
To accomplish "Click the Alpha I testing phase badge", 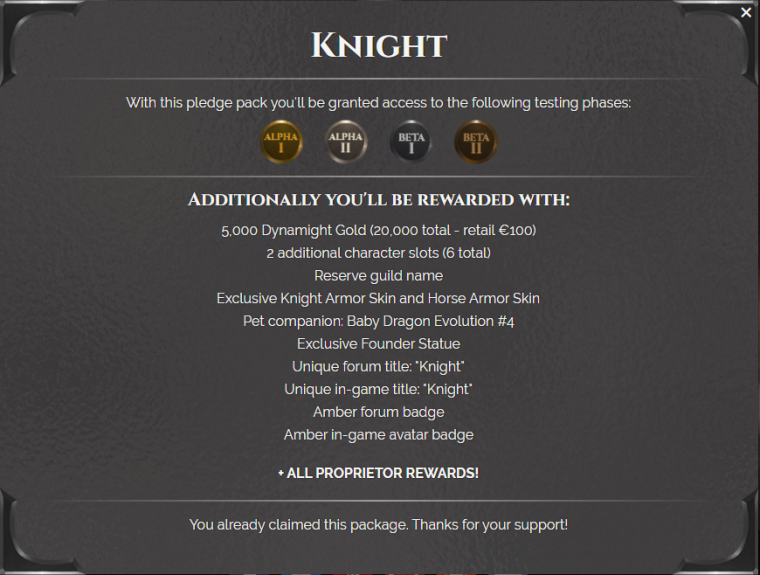I will coord(281,142).
